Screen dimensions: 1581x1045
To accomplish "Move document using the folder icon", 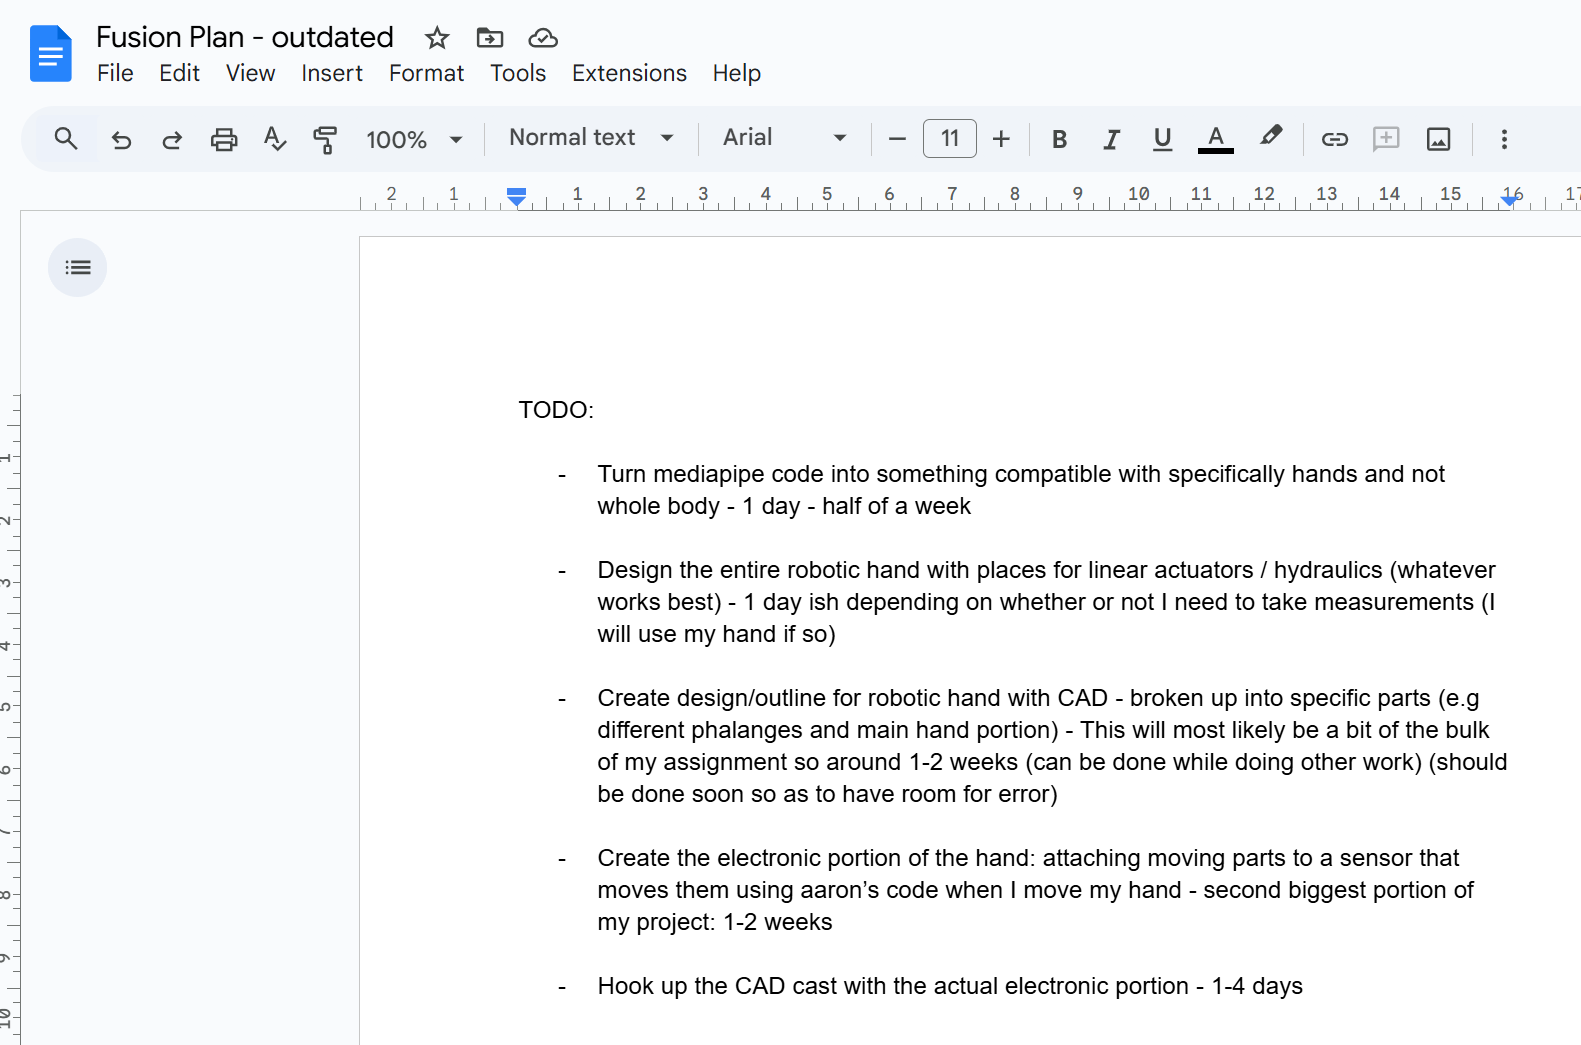I will coord(490,38).
